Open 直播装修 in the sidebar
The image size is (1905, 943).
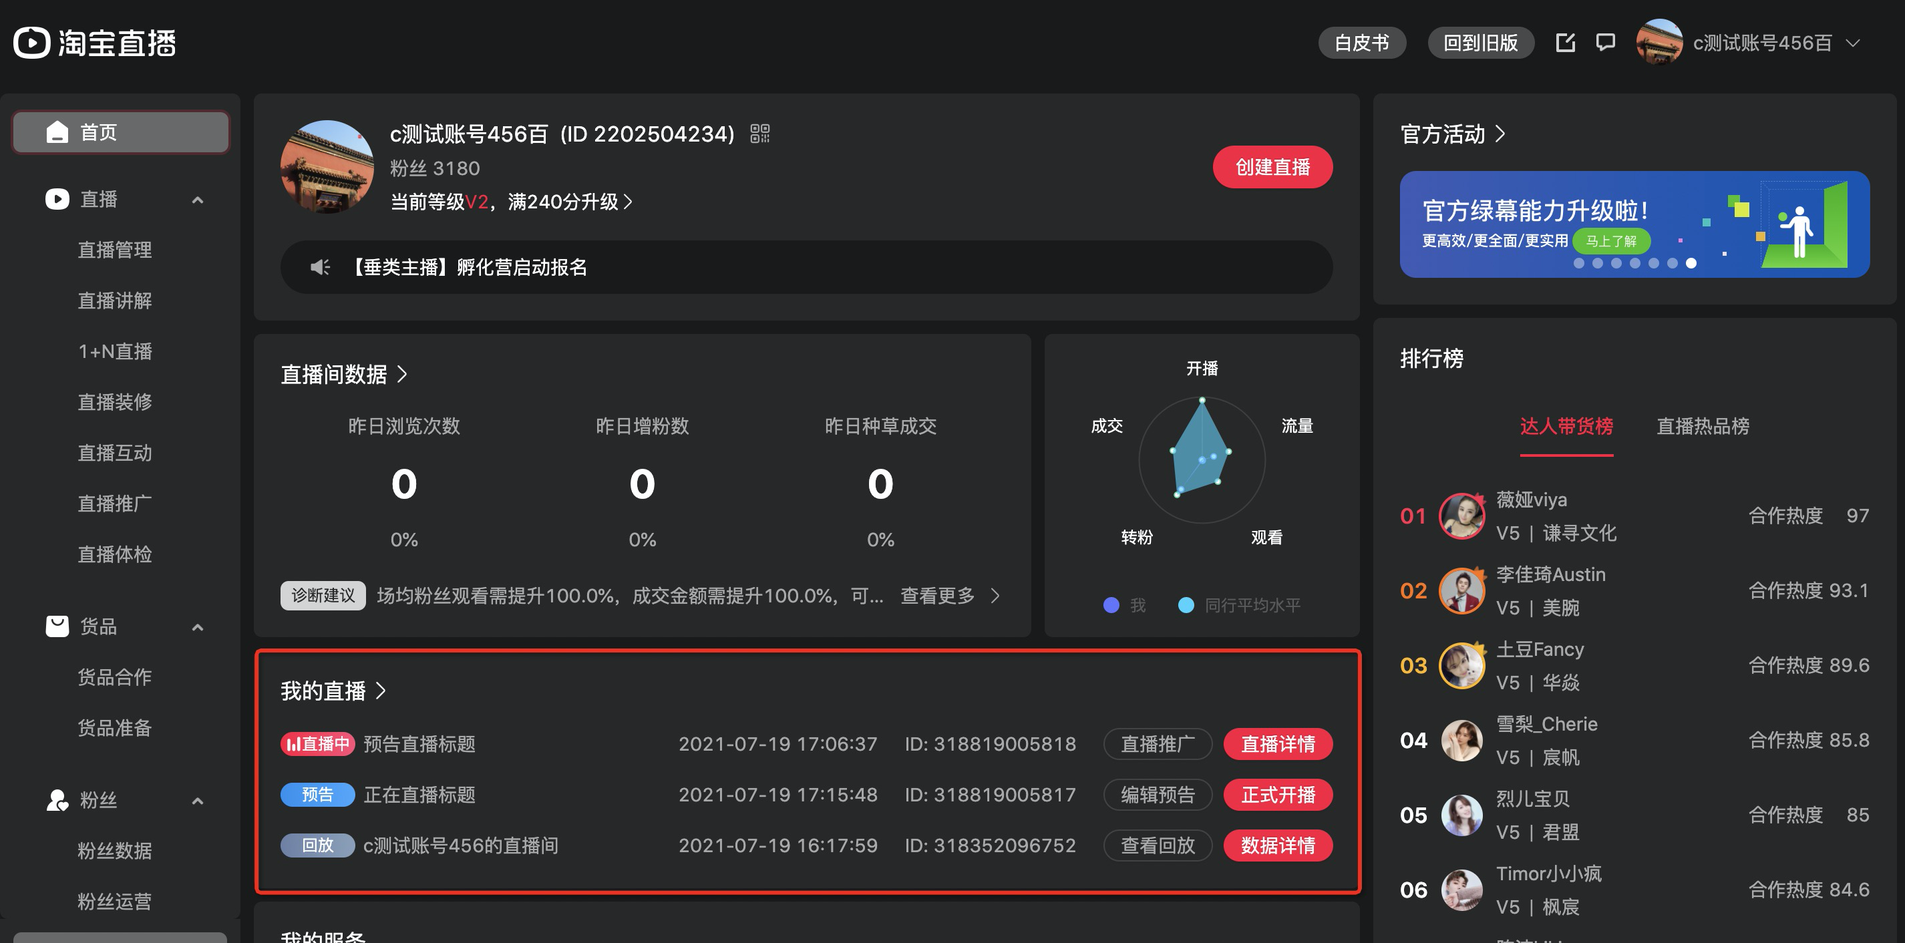[115, 402]
